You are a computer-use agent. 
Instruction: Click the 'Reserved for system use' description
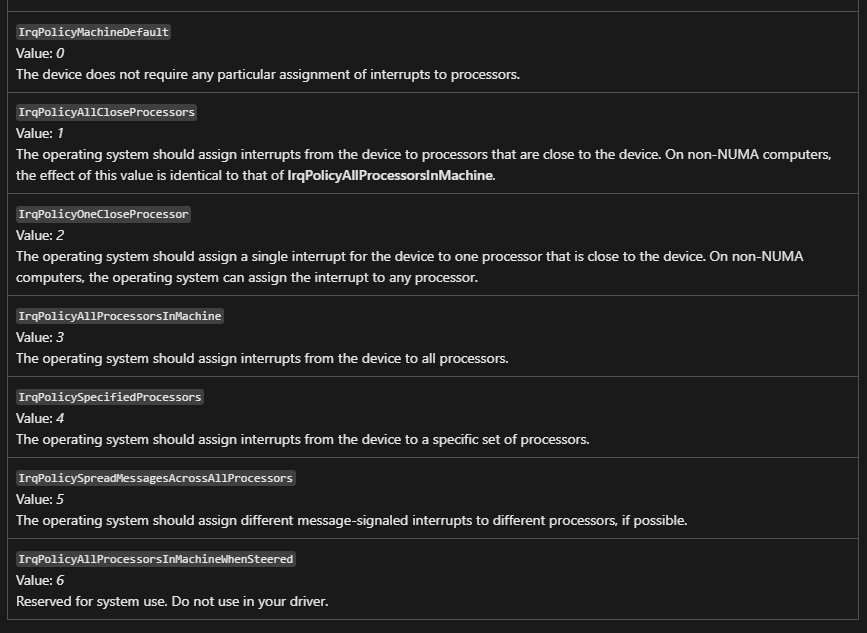coord(172,601)
